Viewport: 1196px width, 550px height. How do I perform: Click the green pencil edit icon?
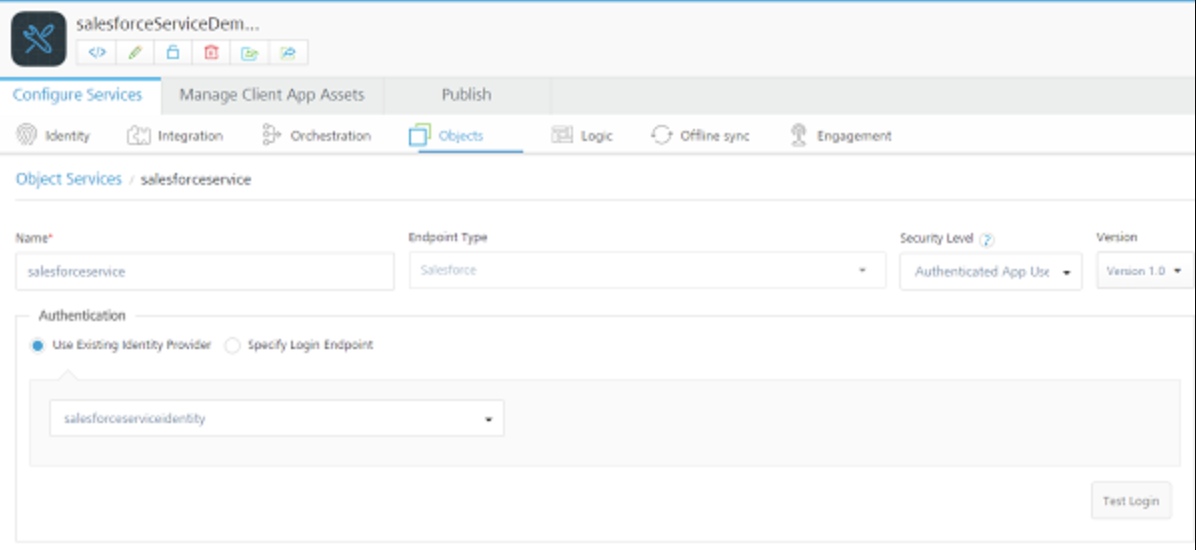135,53
